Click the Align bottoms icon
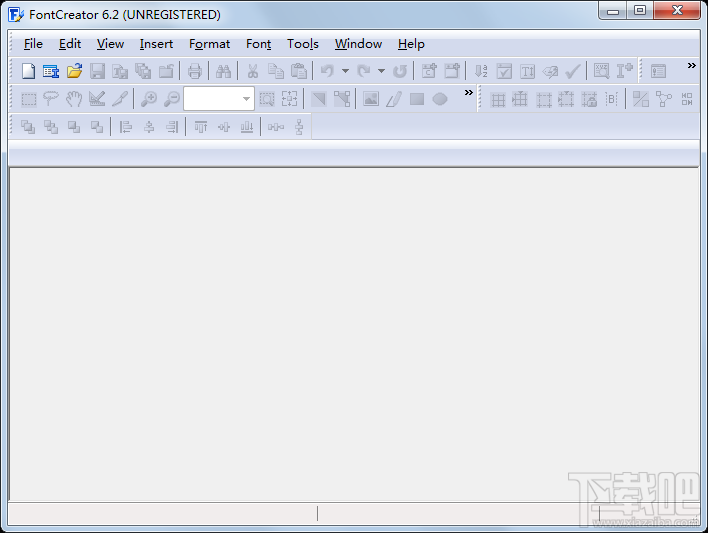 [x=247, y=127]
